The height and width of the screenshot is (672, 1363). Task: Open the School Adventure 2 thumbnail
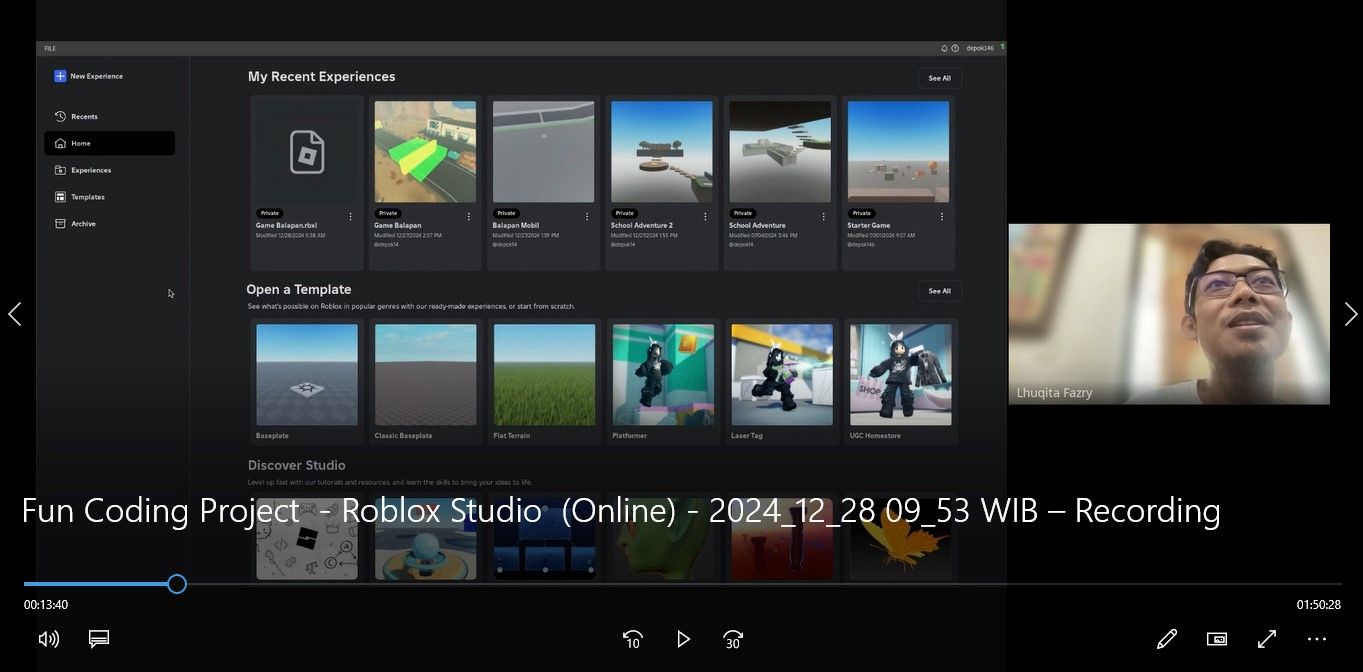coord(662,152)
